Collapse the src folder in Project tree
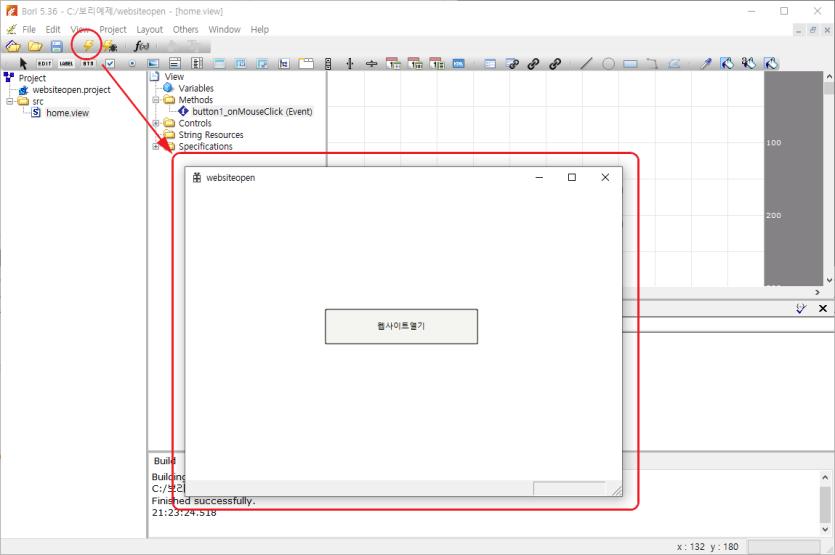Screen dimensions: 835x555 (10, 101)
